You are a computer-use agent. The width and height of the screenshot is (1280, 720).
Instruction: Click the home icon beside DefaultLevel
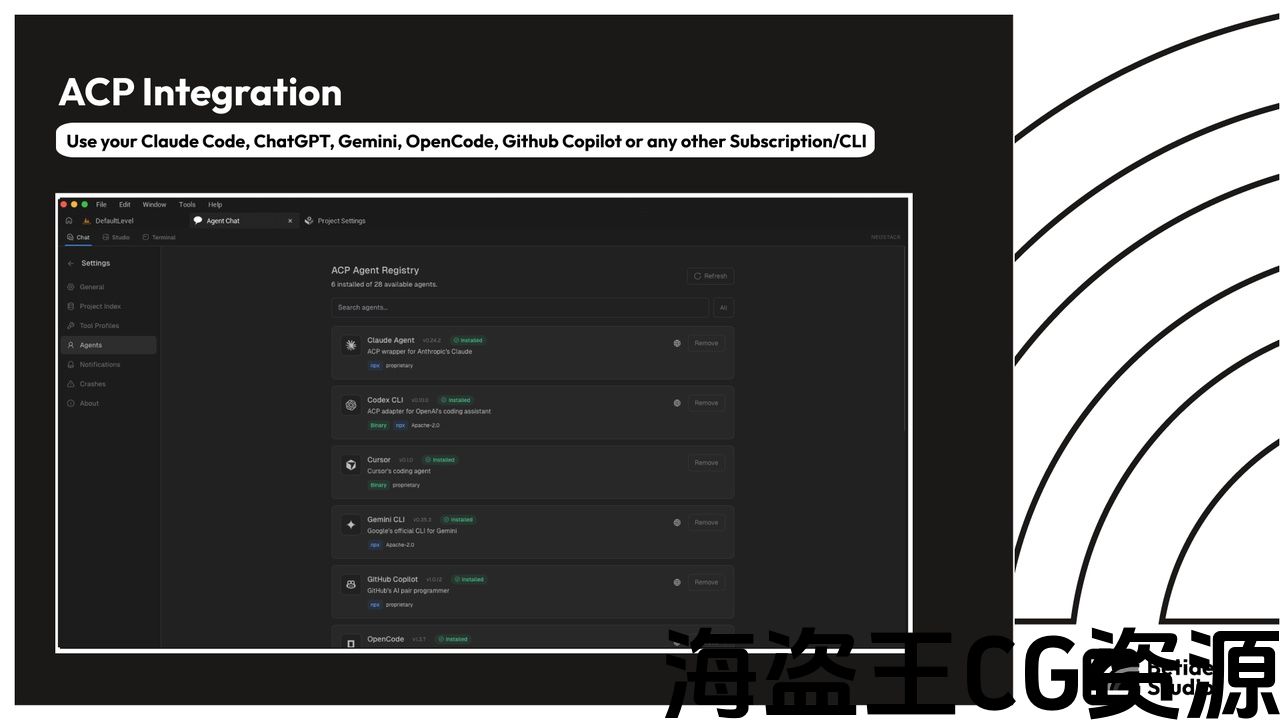[69, 221]
